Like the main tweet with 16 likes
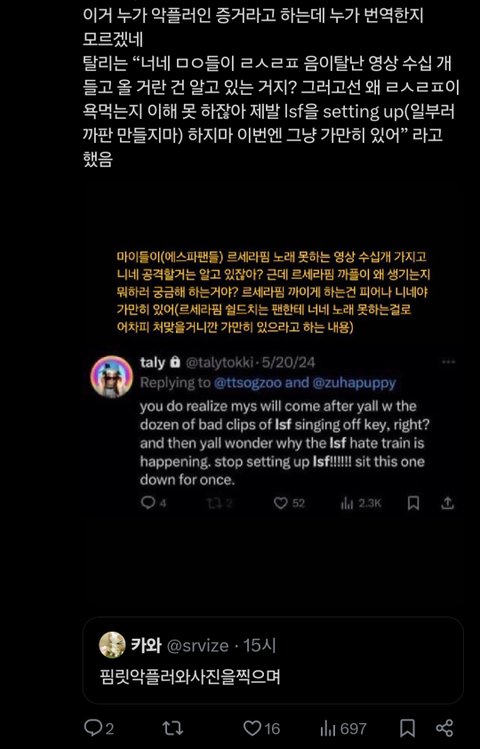480x749 pixels. click(x=262, y=728)
